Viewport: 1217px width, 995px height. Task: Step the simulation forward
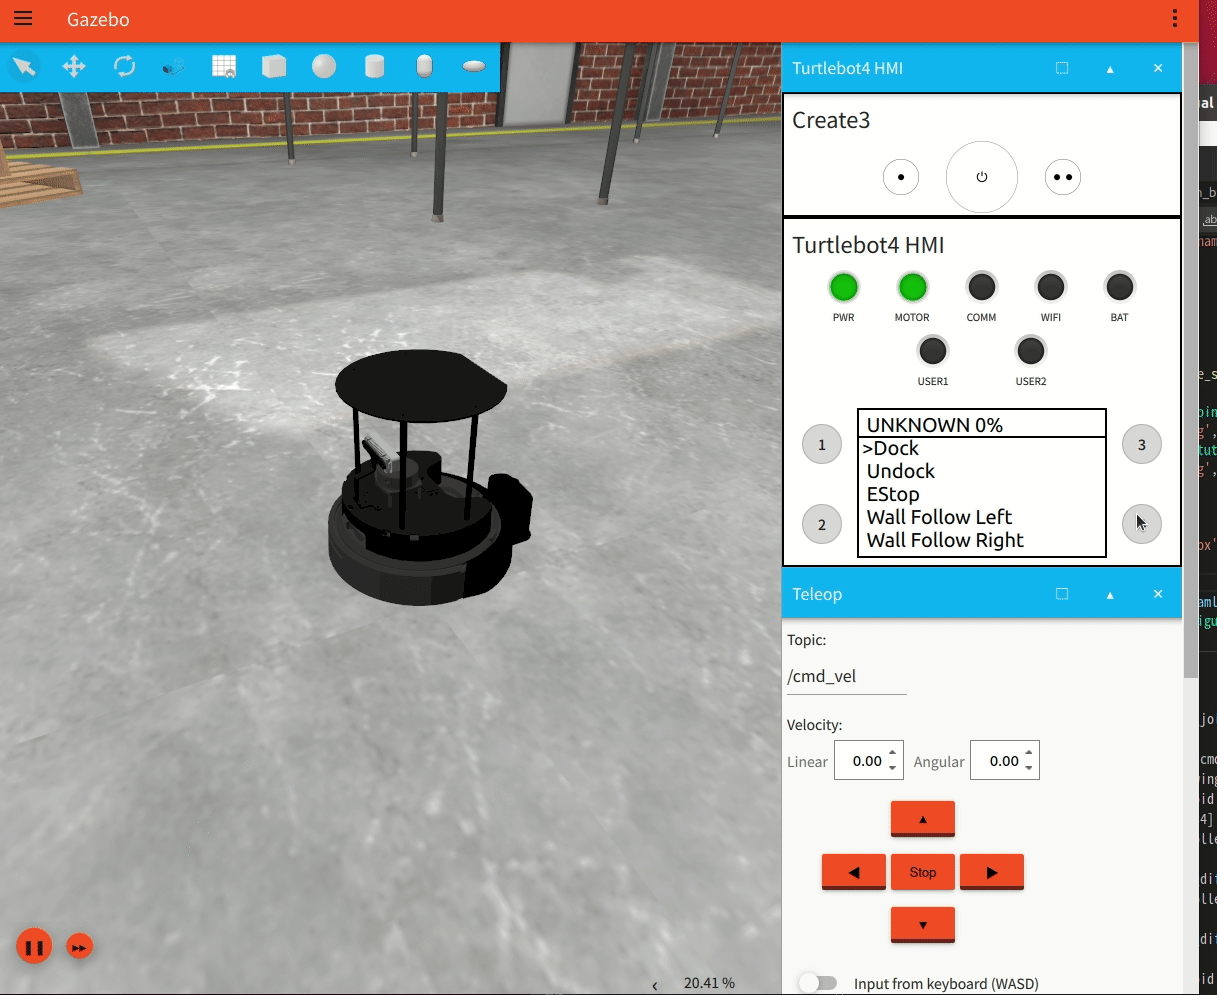point(79,946)
